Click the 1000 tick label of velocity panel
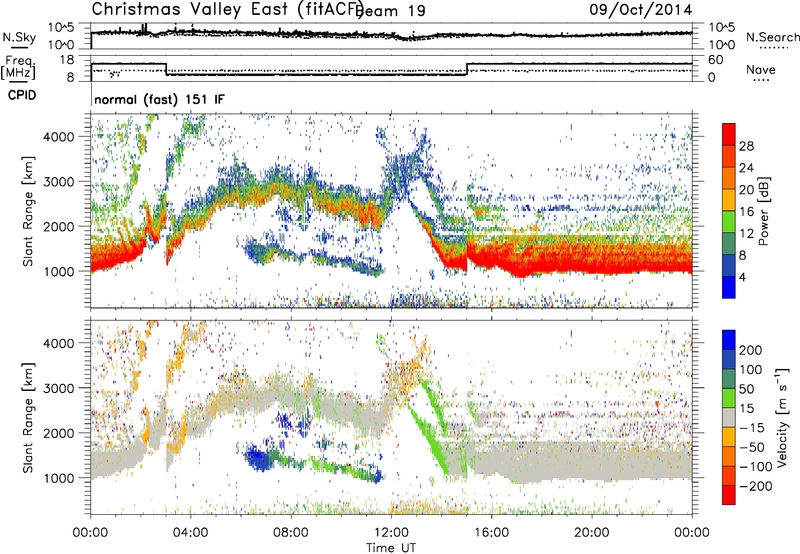800x554 pixels. (58, 478)
